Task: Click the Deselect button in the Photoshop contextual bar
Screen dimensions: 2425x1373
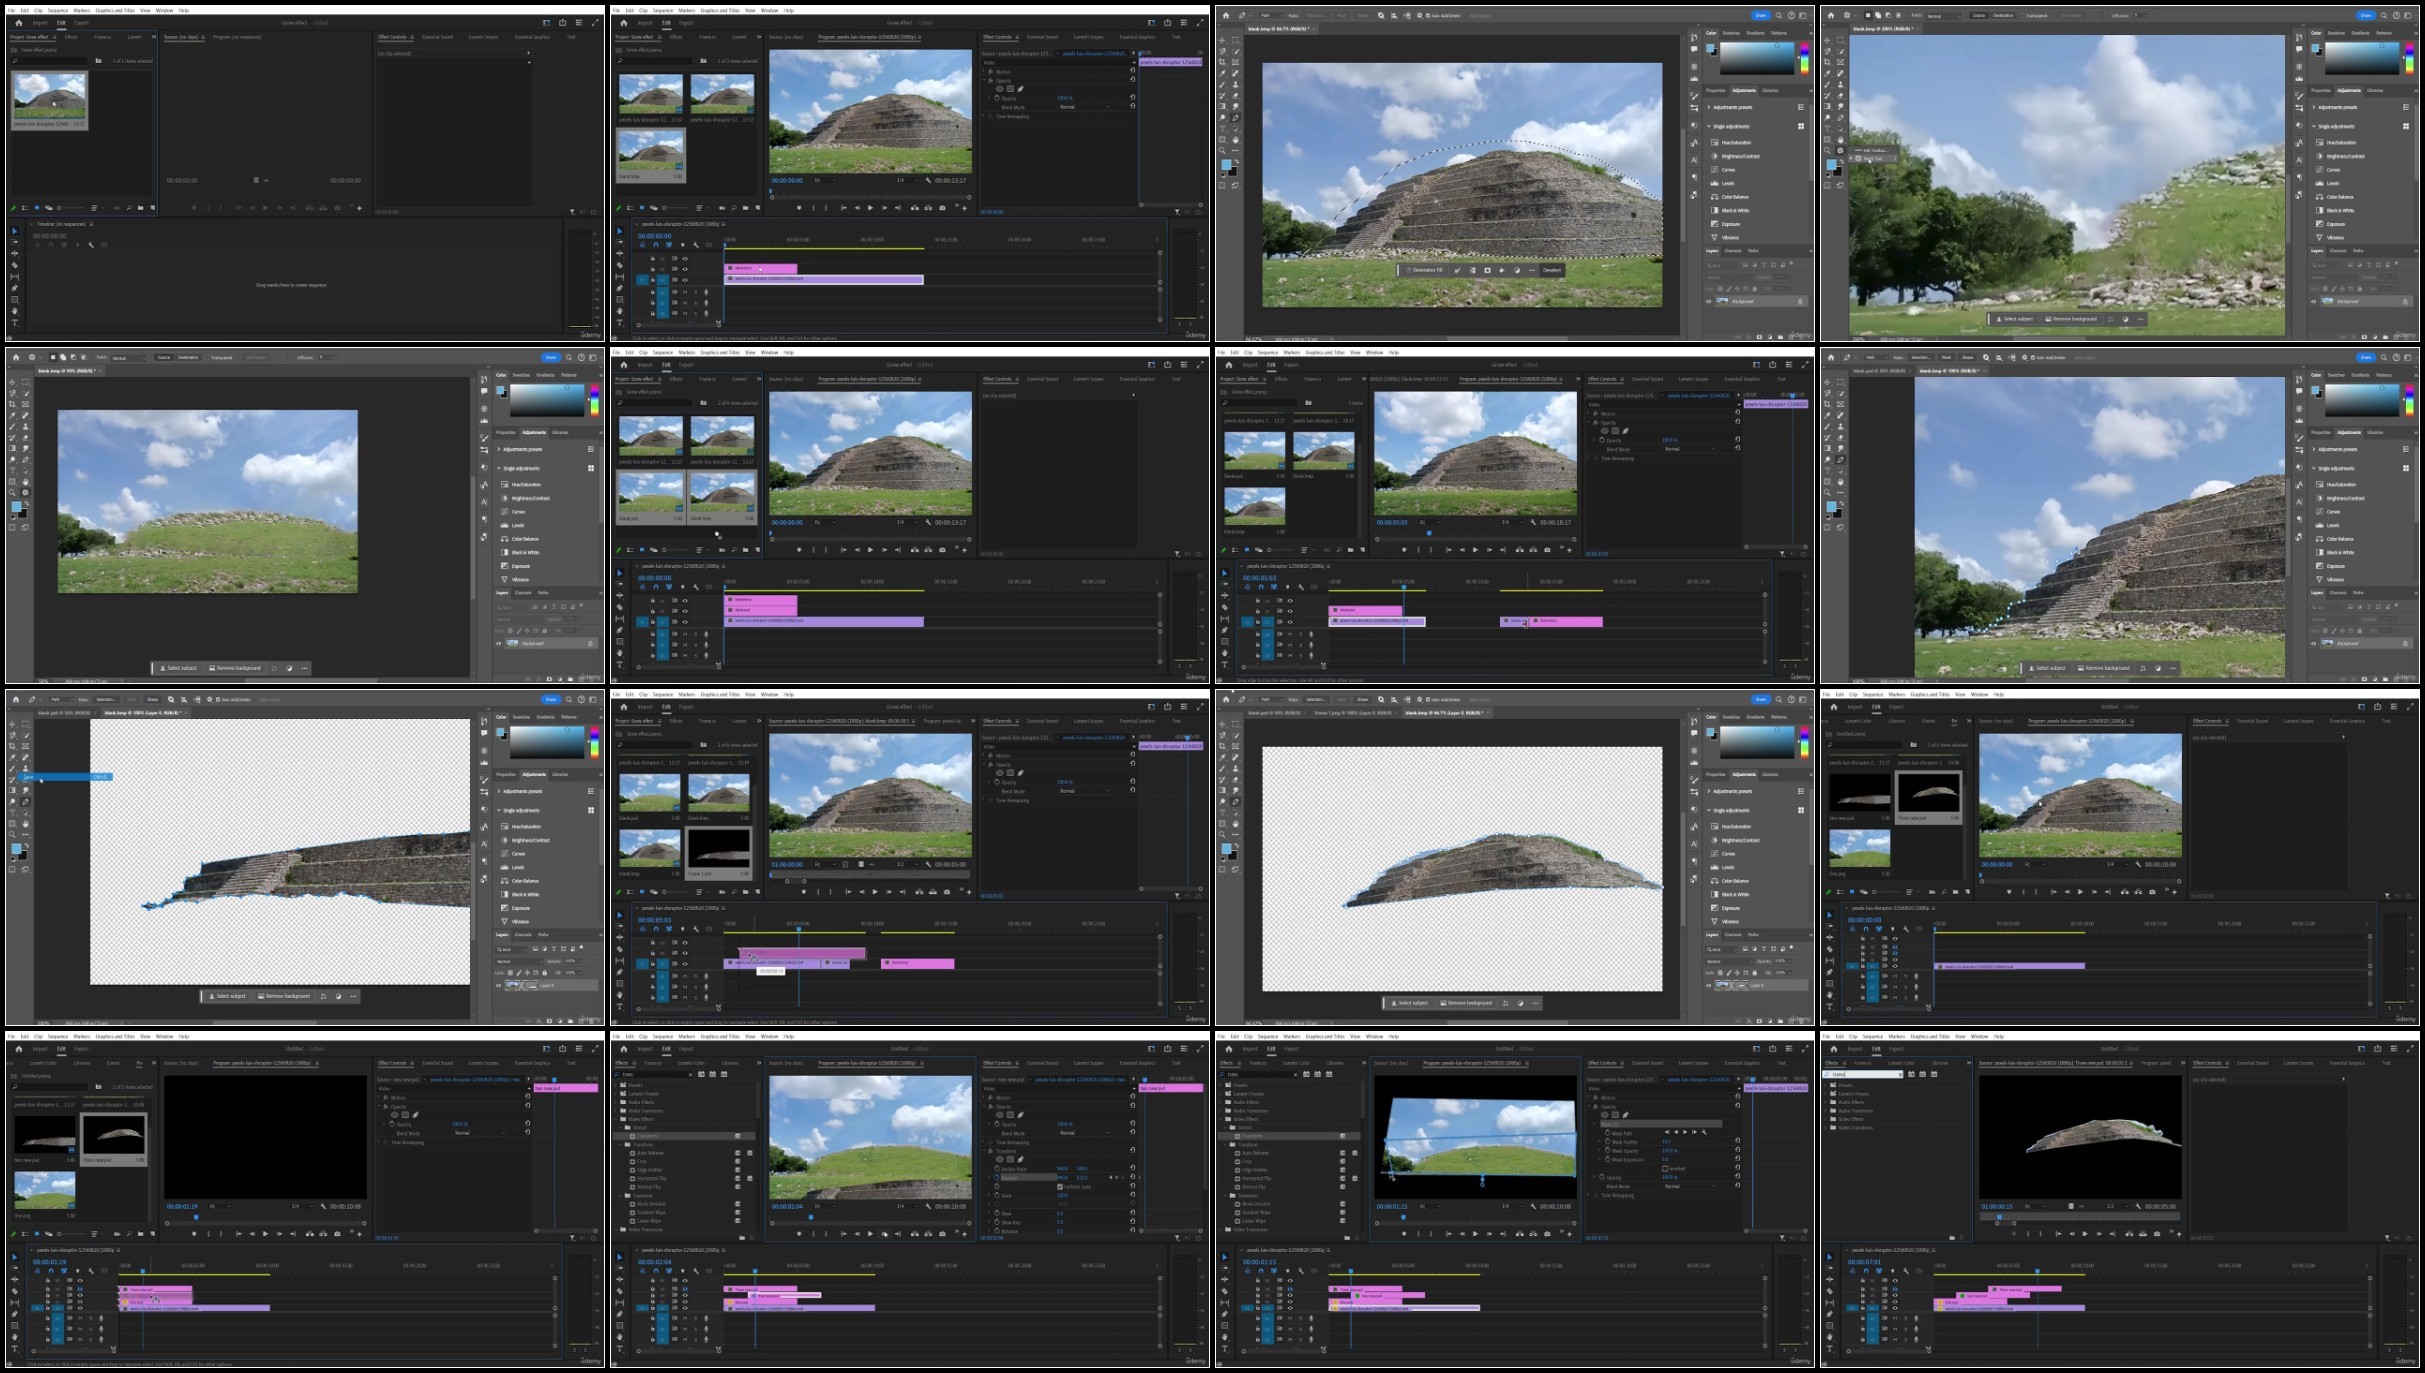Action: click(x=1552, y=270)
